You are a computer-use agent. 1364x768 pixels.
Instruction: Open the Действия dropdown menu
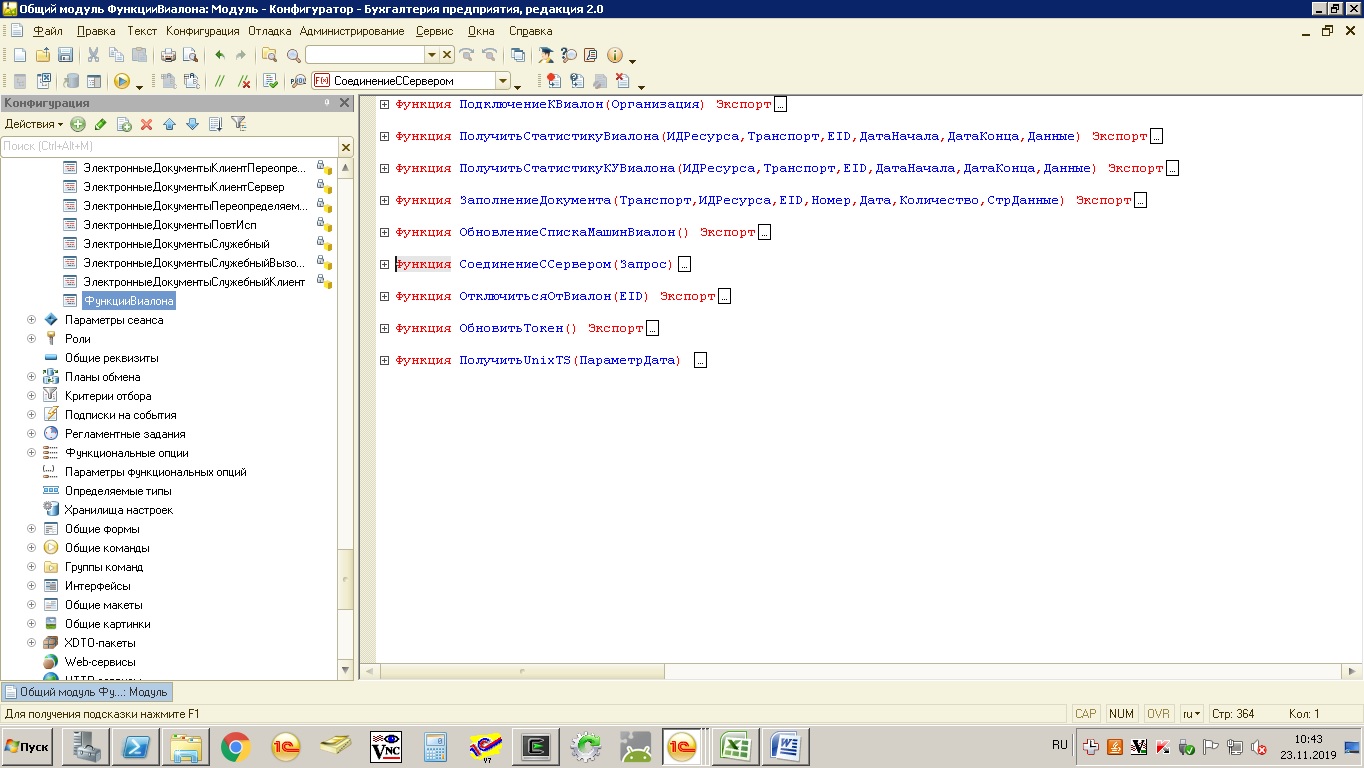click(x=33, y=124)
